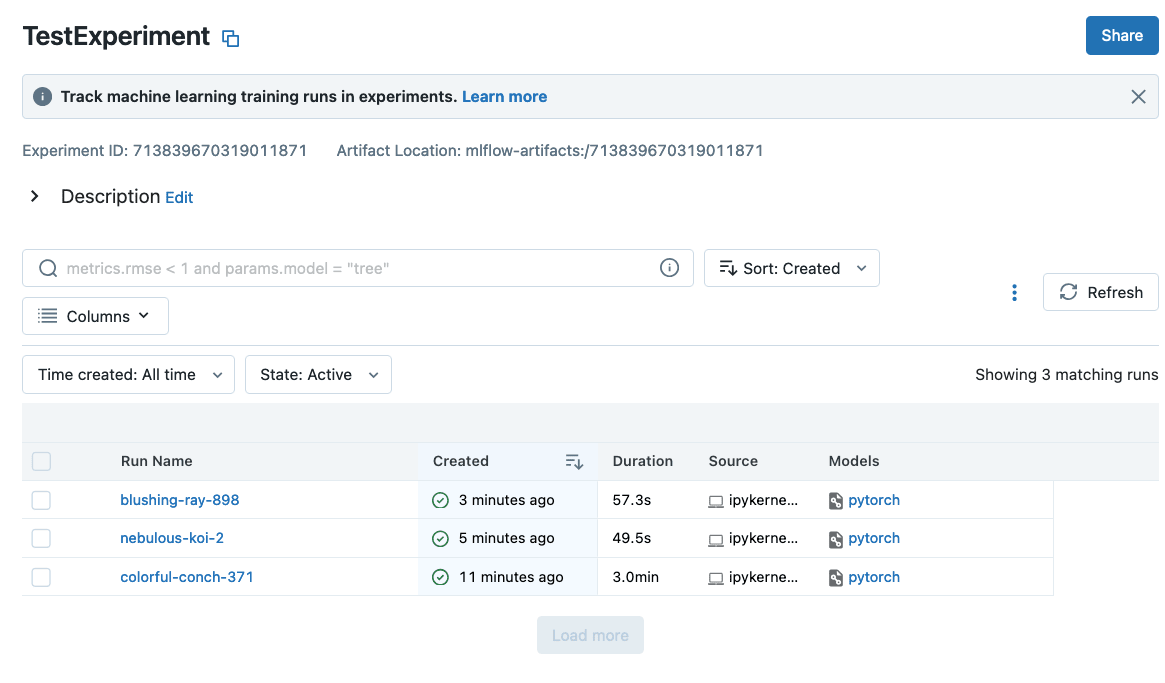The width and height of the screenshot is (1165, 683).
Task: Click the Share button
Action: click(1122, 36)
